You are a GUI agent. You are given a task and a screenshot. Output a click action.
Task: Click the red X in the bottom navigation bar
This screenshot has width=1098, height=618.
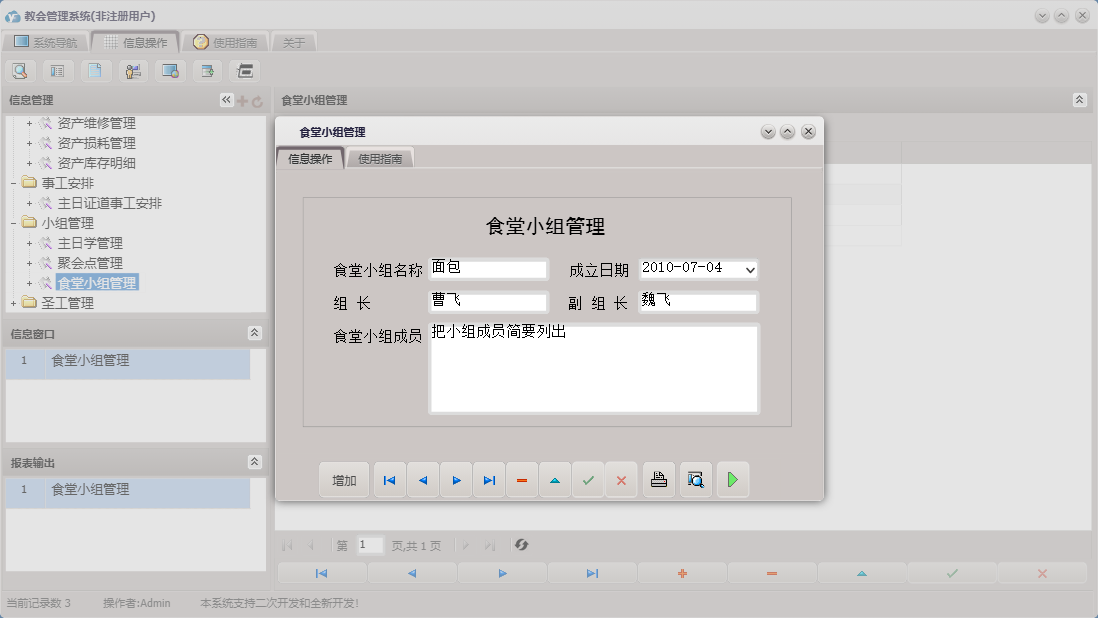[1042, 573]
